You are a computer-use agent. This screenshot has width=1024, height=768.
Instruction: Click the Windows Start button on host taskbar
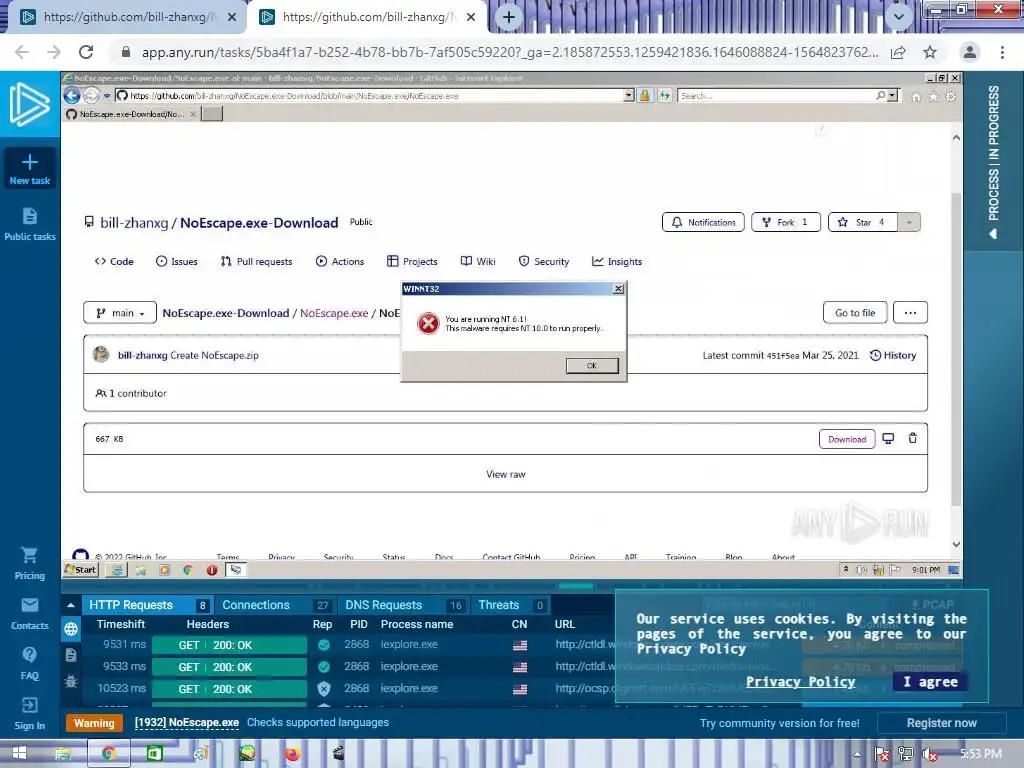[20, 753]
